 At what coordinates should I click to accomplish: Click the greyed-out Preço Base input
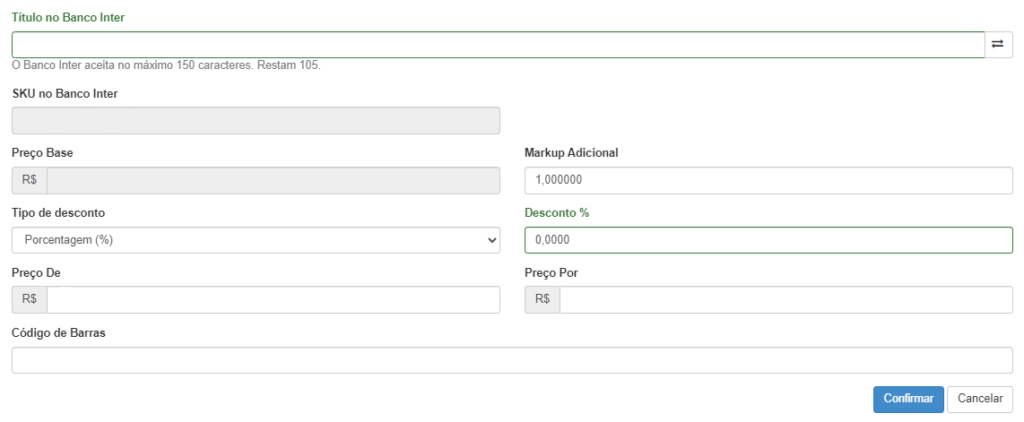272,181
